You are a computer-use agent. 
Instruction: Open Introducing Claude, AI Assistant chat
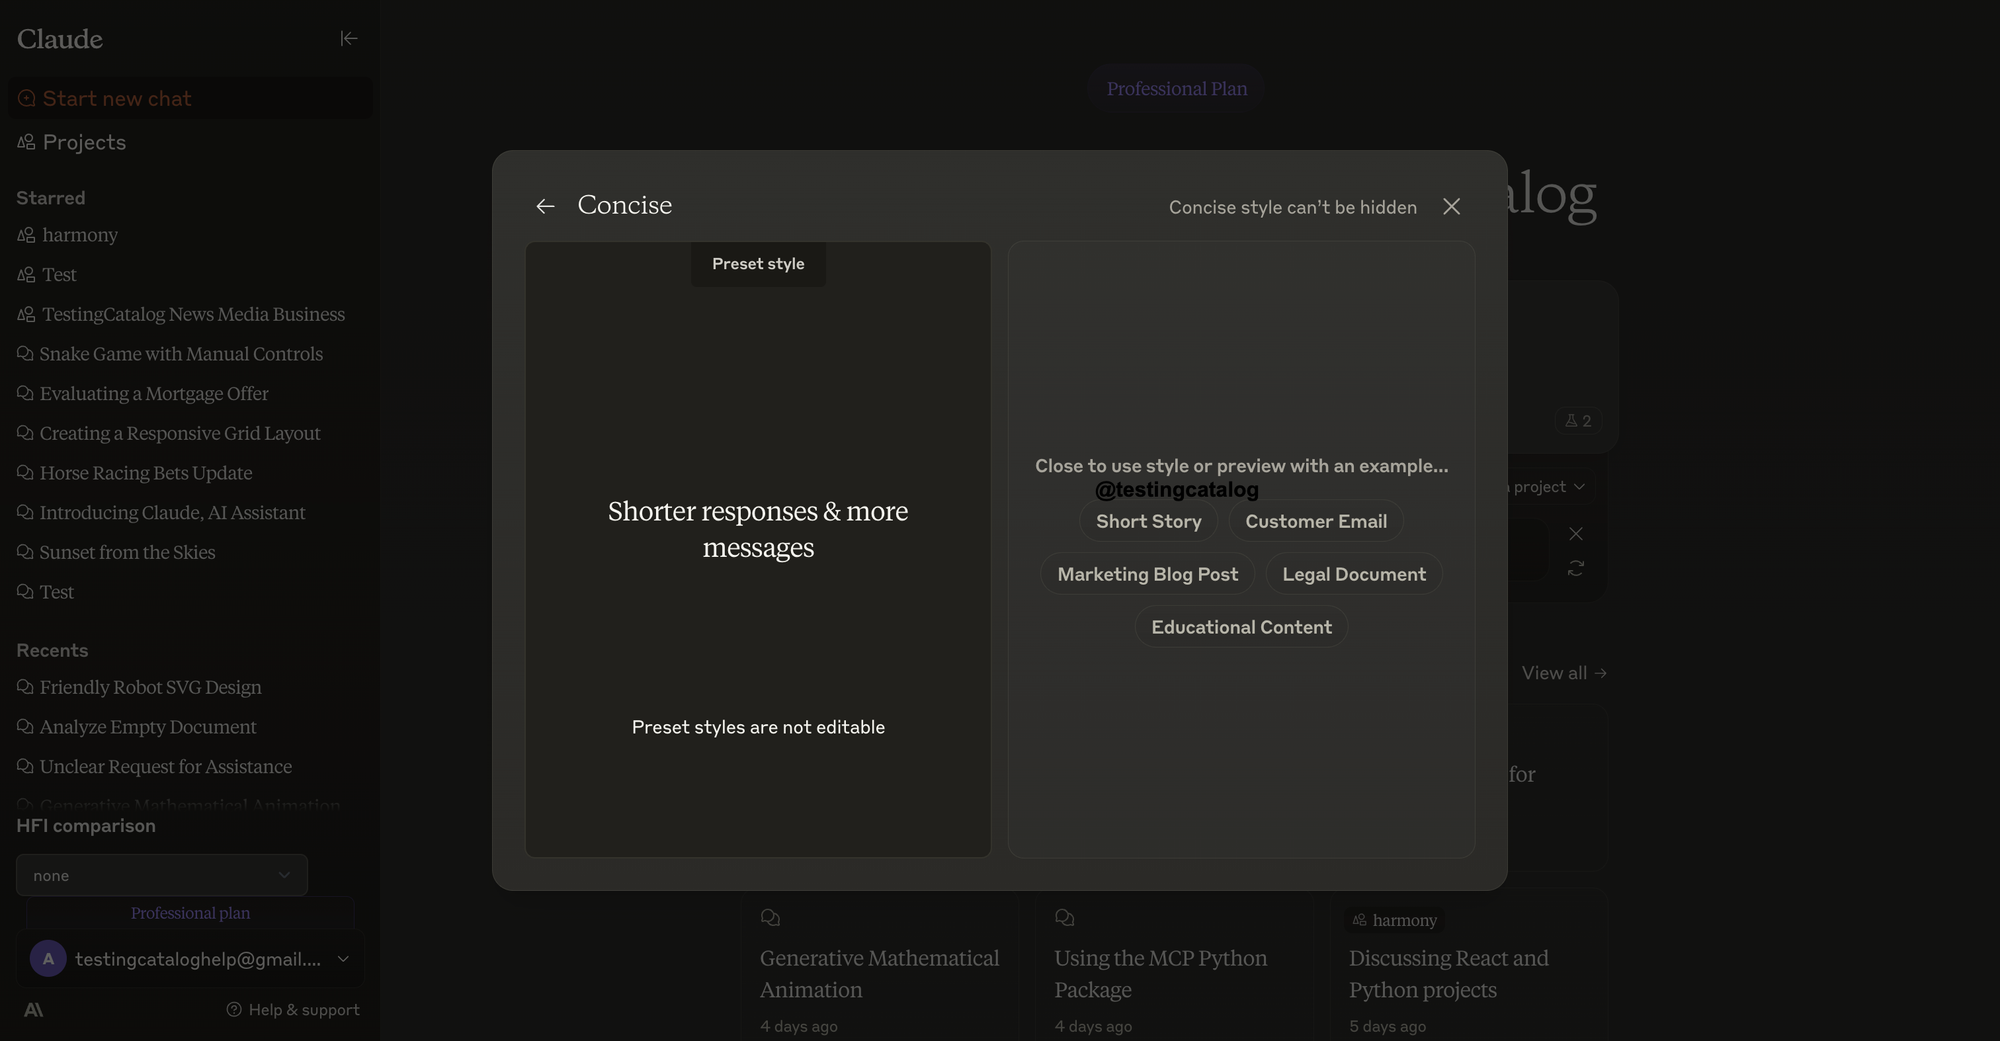[162, 513]
